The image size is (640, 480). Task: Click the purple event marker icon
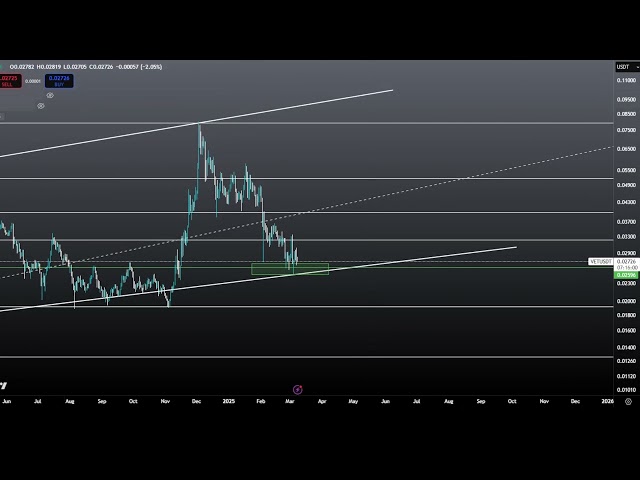[x=297, y=389]
